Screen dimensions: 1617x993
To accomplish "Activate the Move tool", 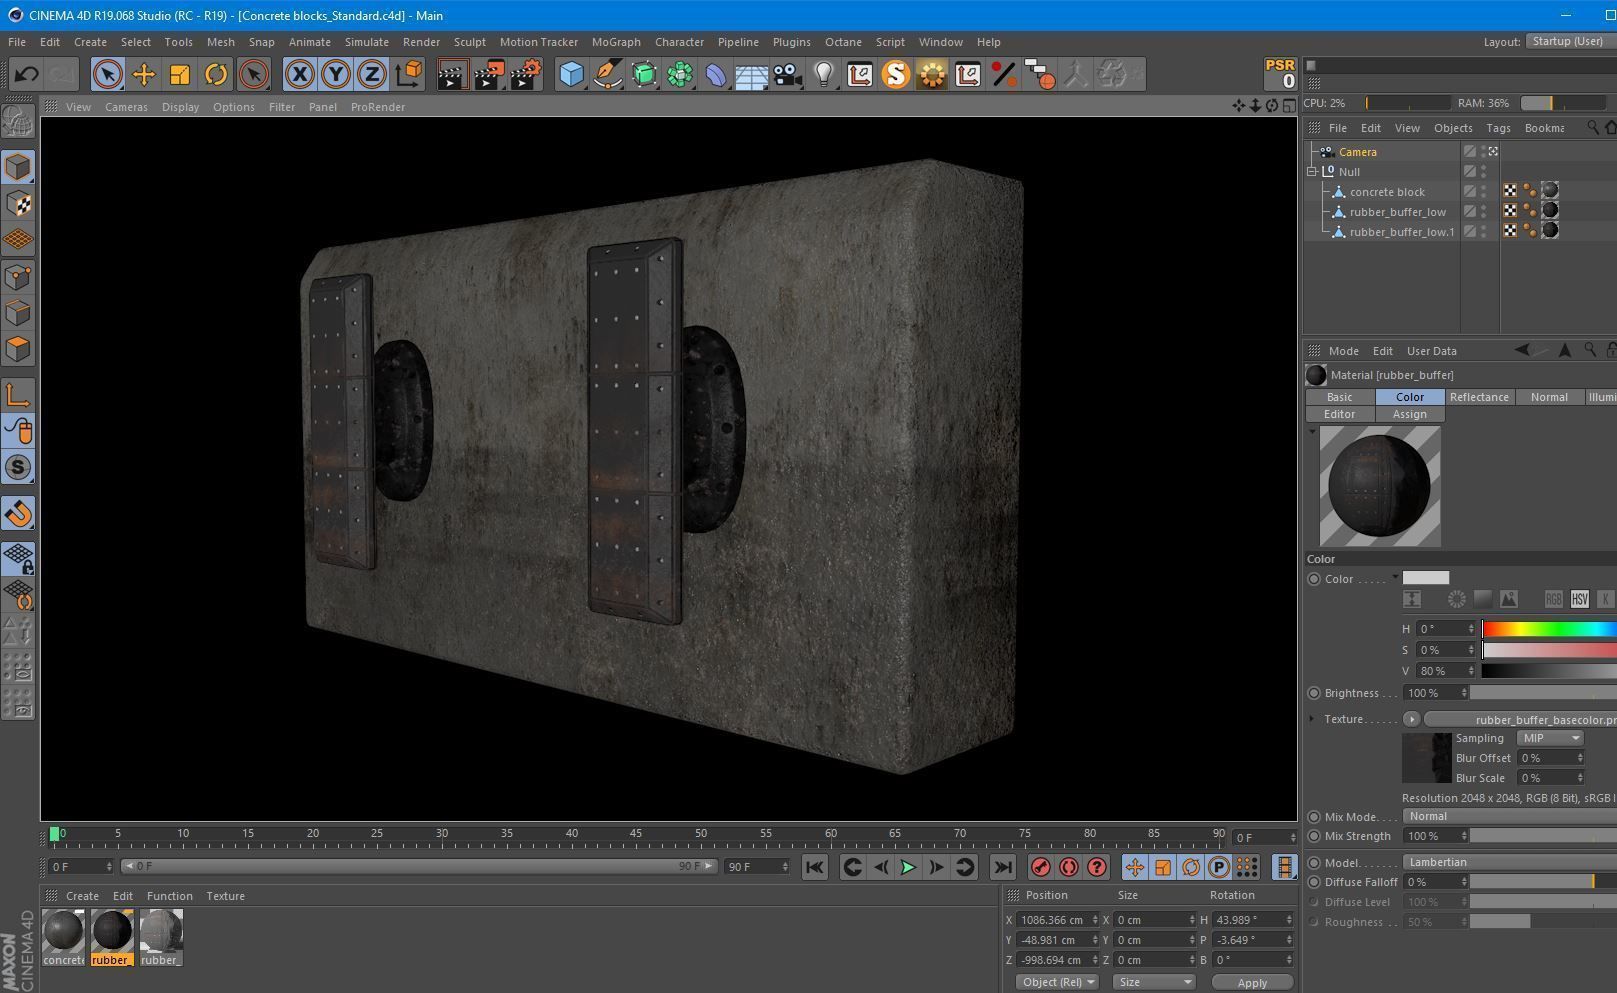I will point(143,74).
